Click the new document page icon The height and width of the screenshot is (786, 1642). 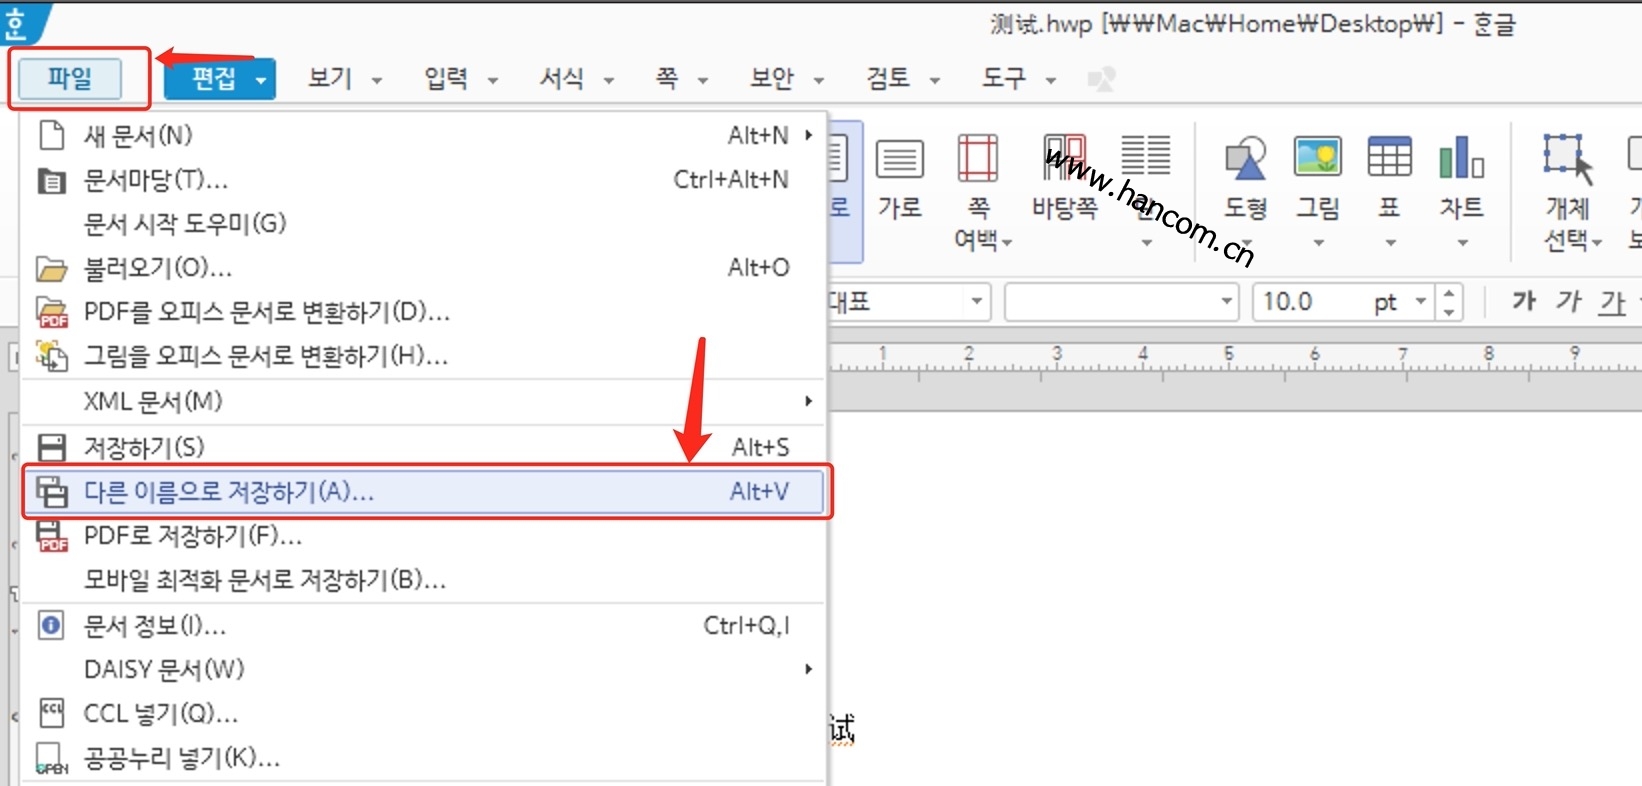pyautogui.click(x=51, y=135)
